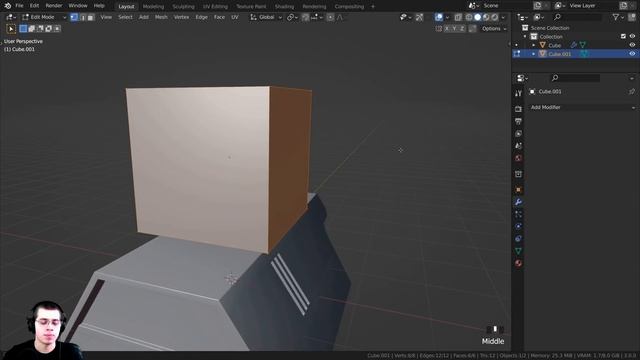Switch to the UV Editing workspace tab
The height and width of the screenshot is (360, 640).
(215, 7)
